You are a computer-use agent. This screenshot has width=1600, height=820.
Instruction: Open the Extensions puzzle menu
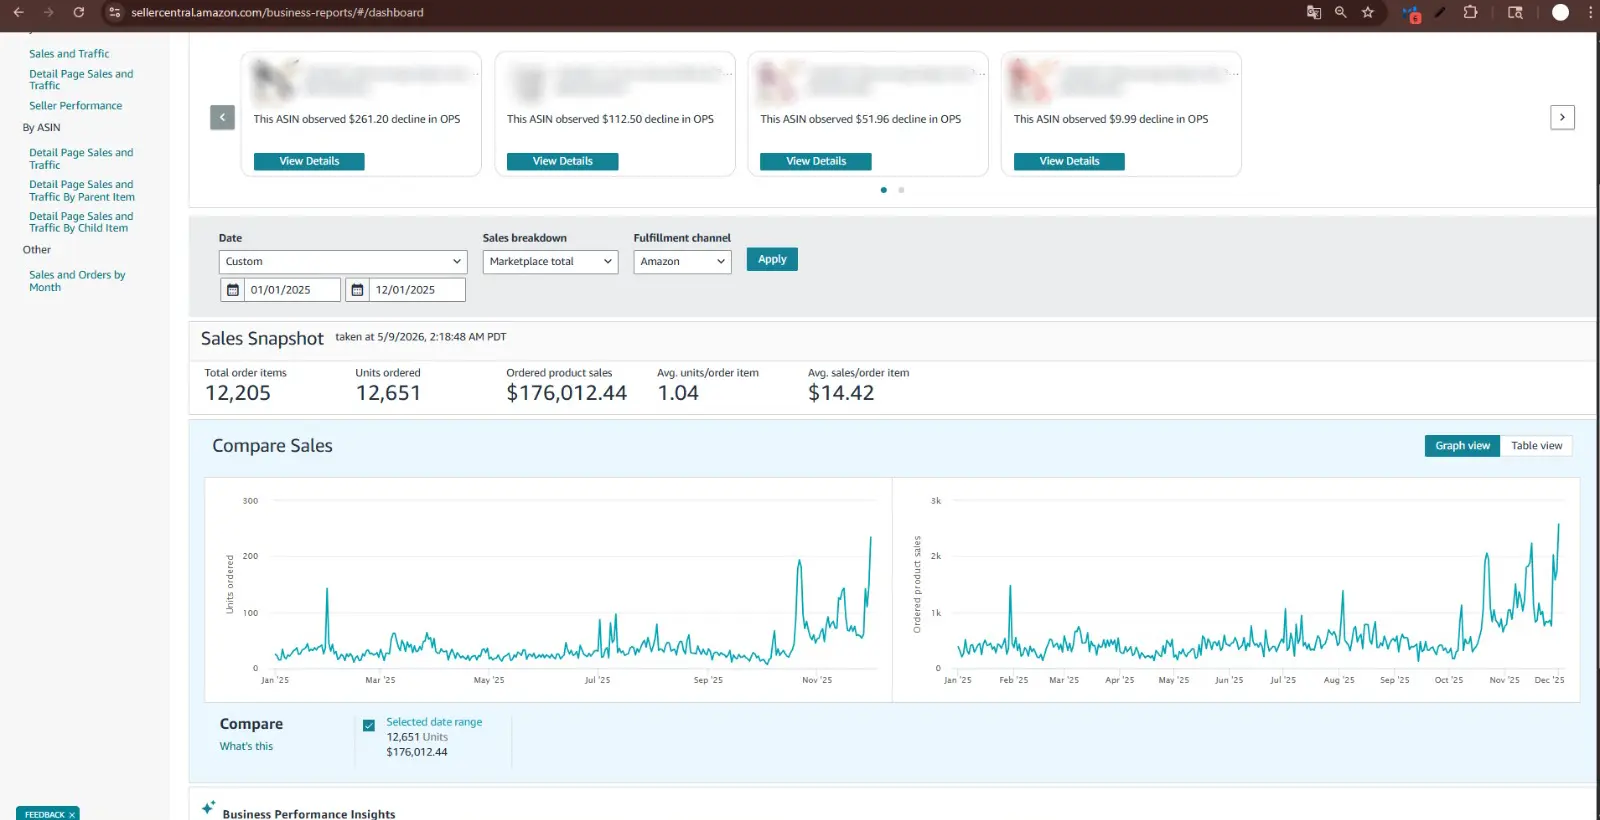[1470, 12]
